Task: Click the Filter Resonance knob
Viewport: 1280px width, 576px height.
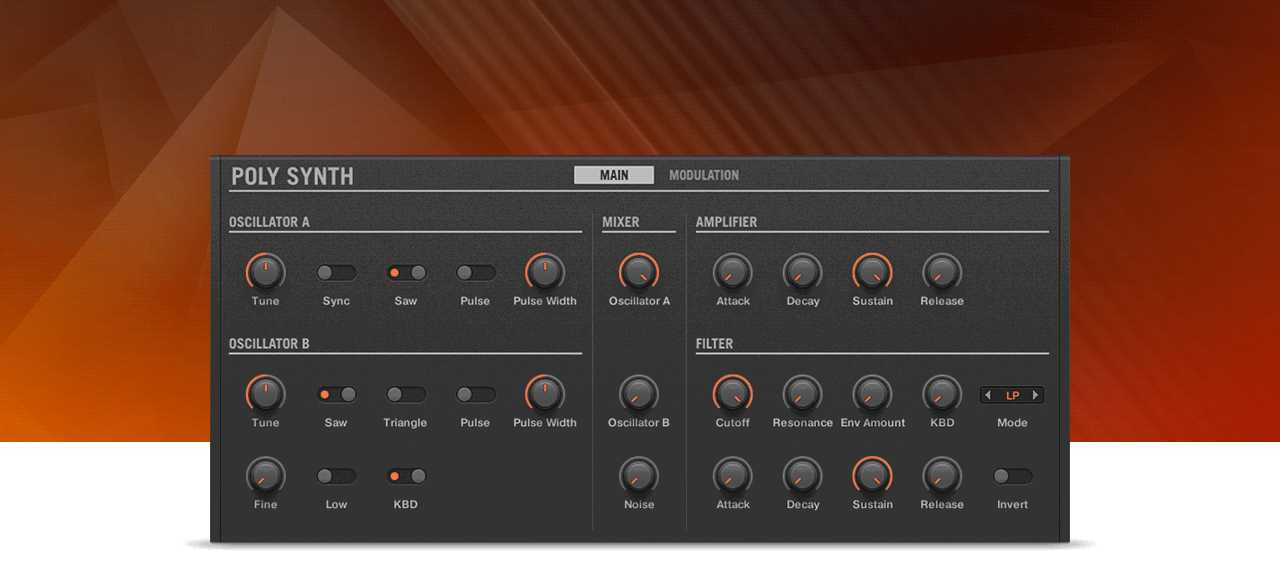Action: click(802, 394)
